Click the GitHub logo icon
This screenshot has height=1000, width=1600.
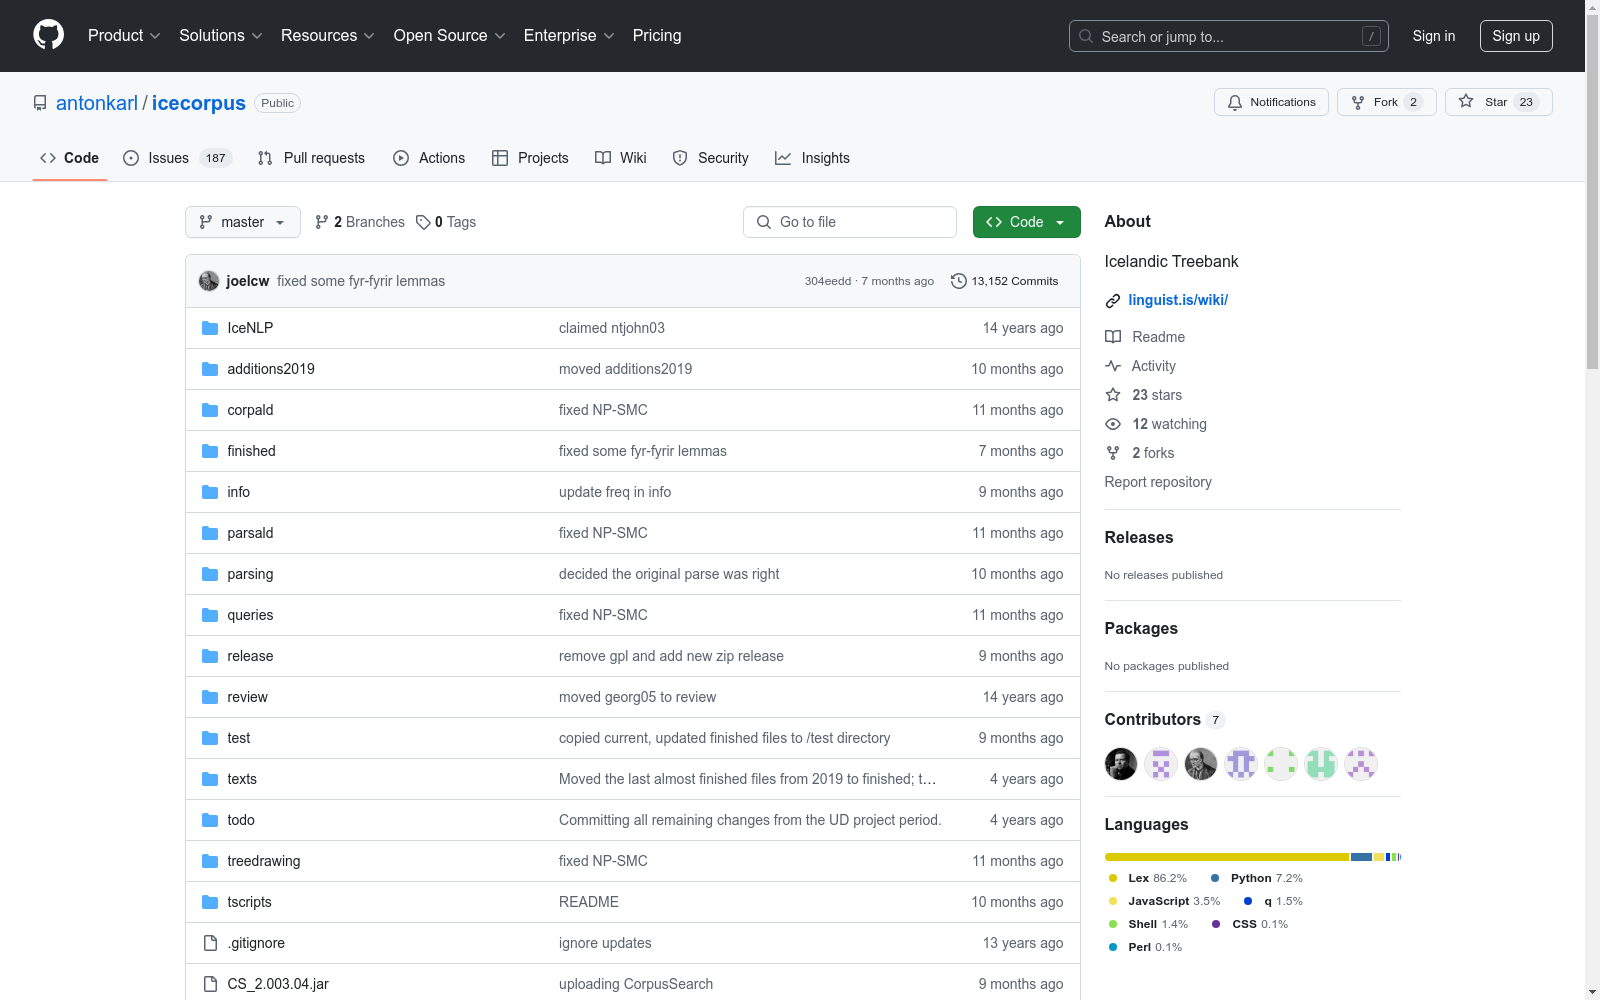coord(48,35)
